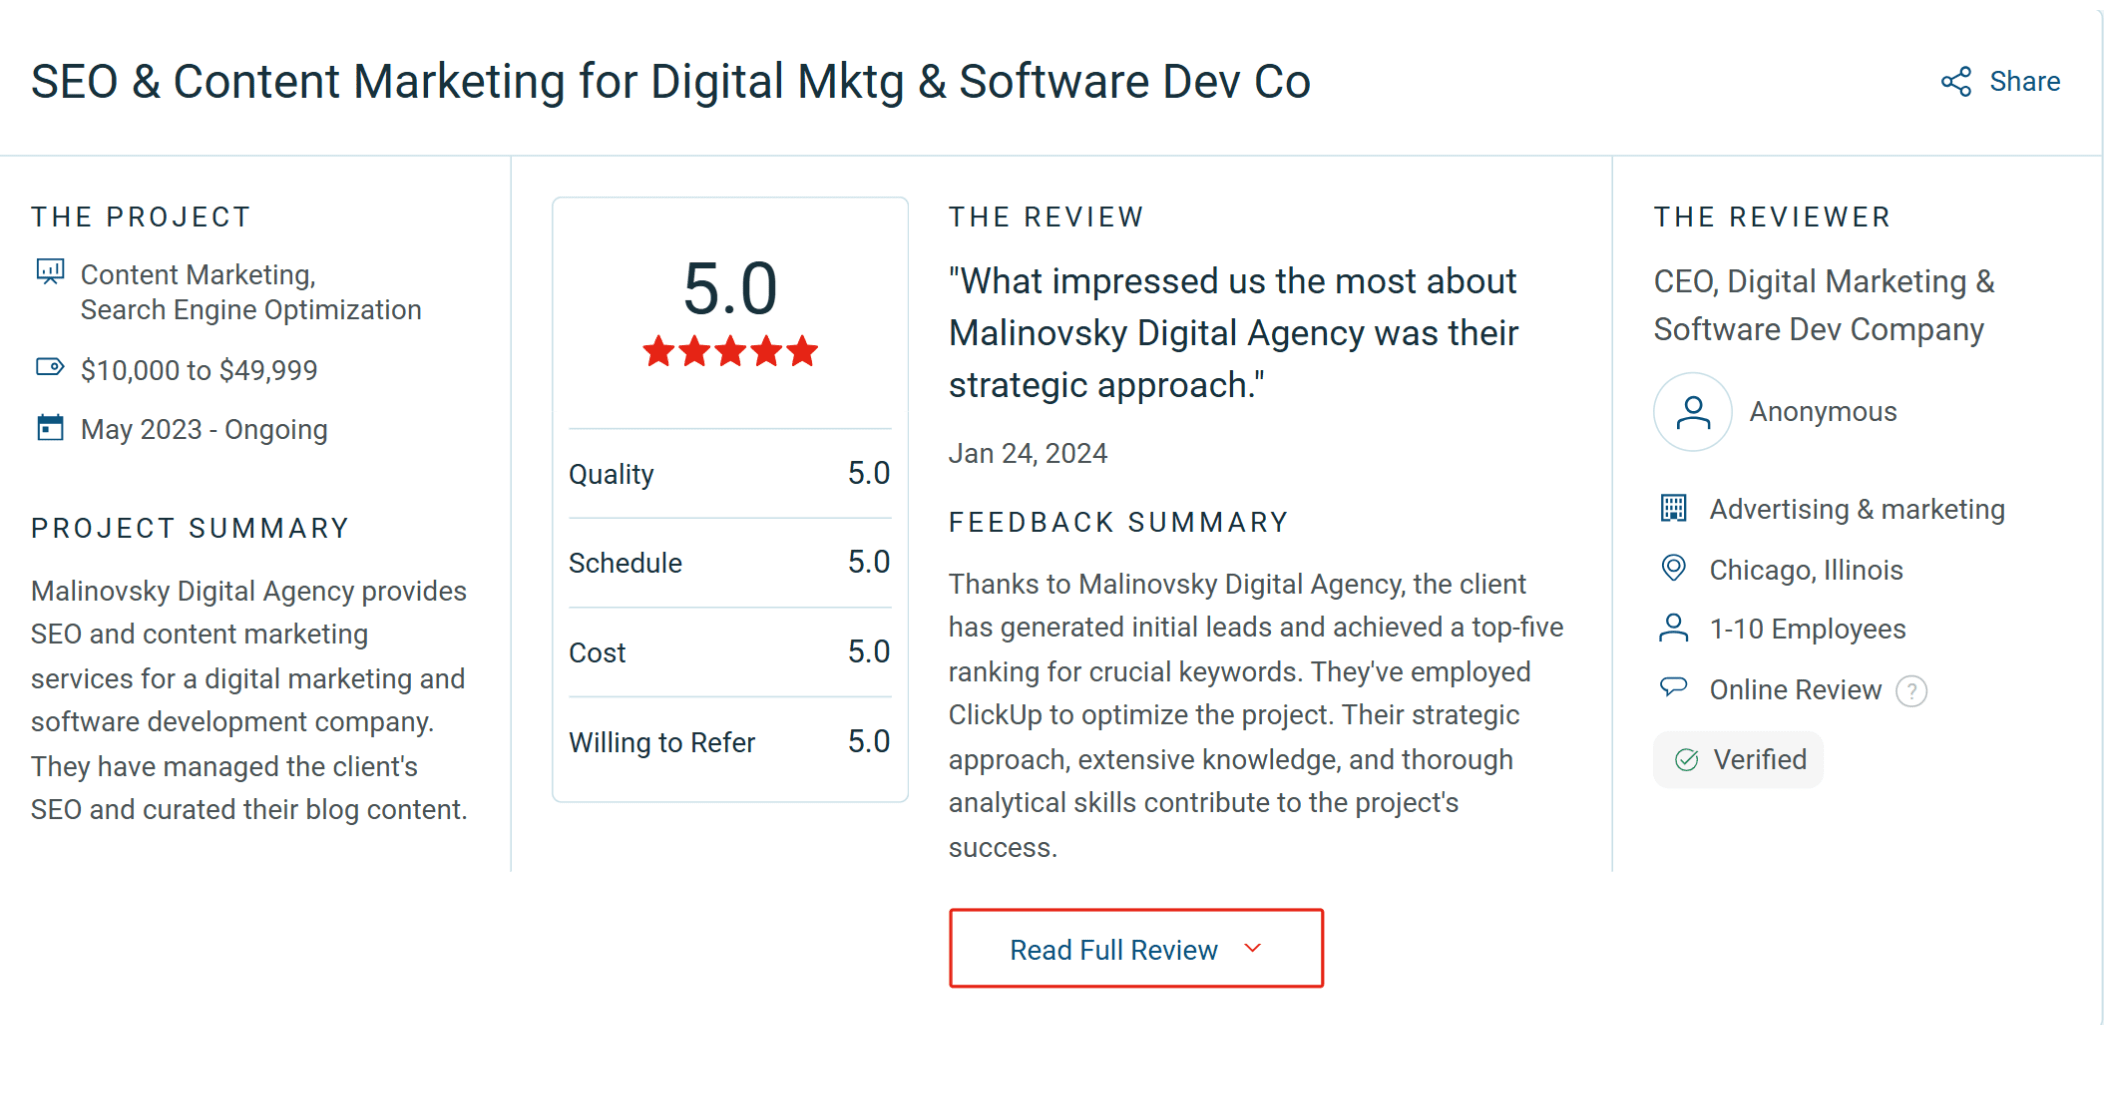Click the review title heading
The height and width of the screenshot is (1104, 2104).
670,82
